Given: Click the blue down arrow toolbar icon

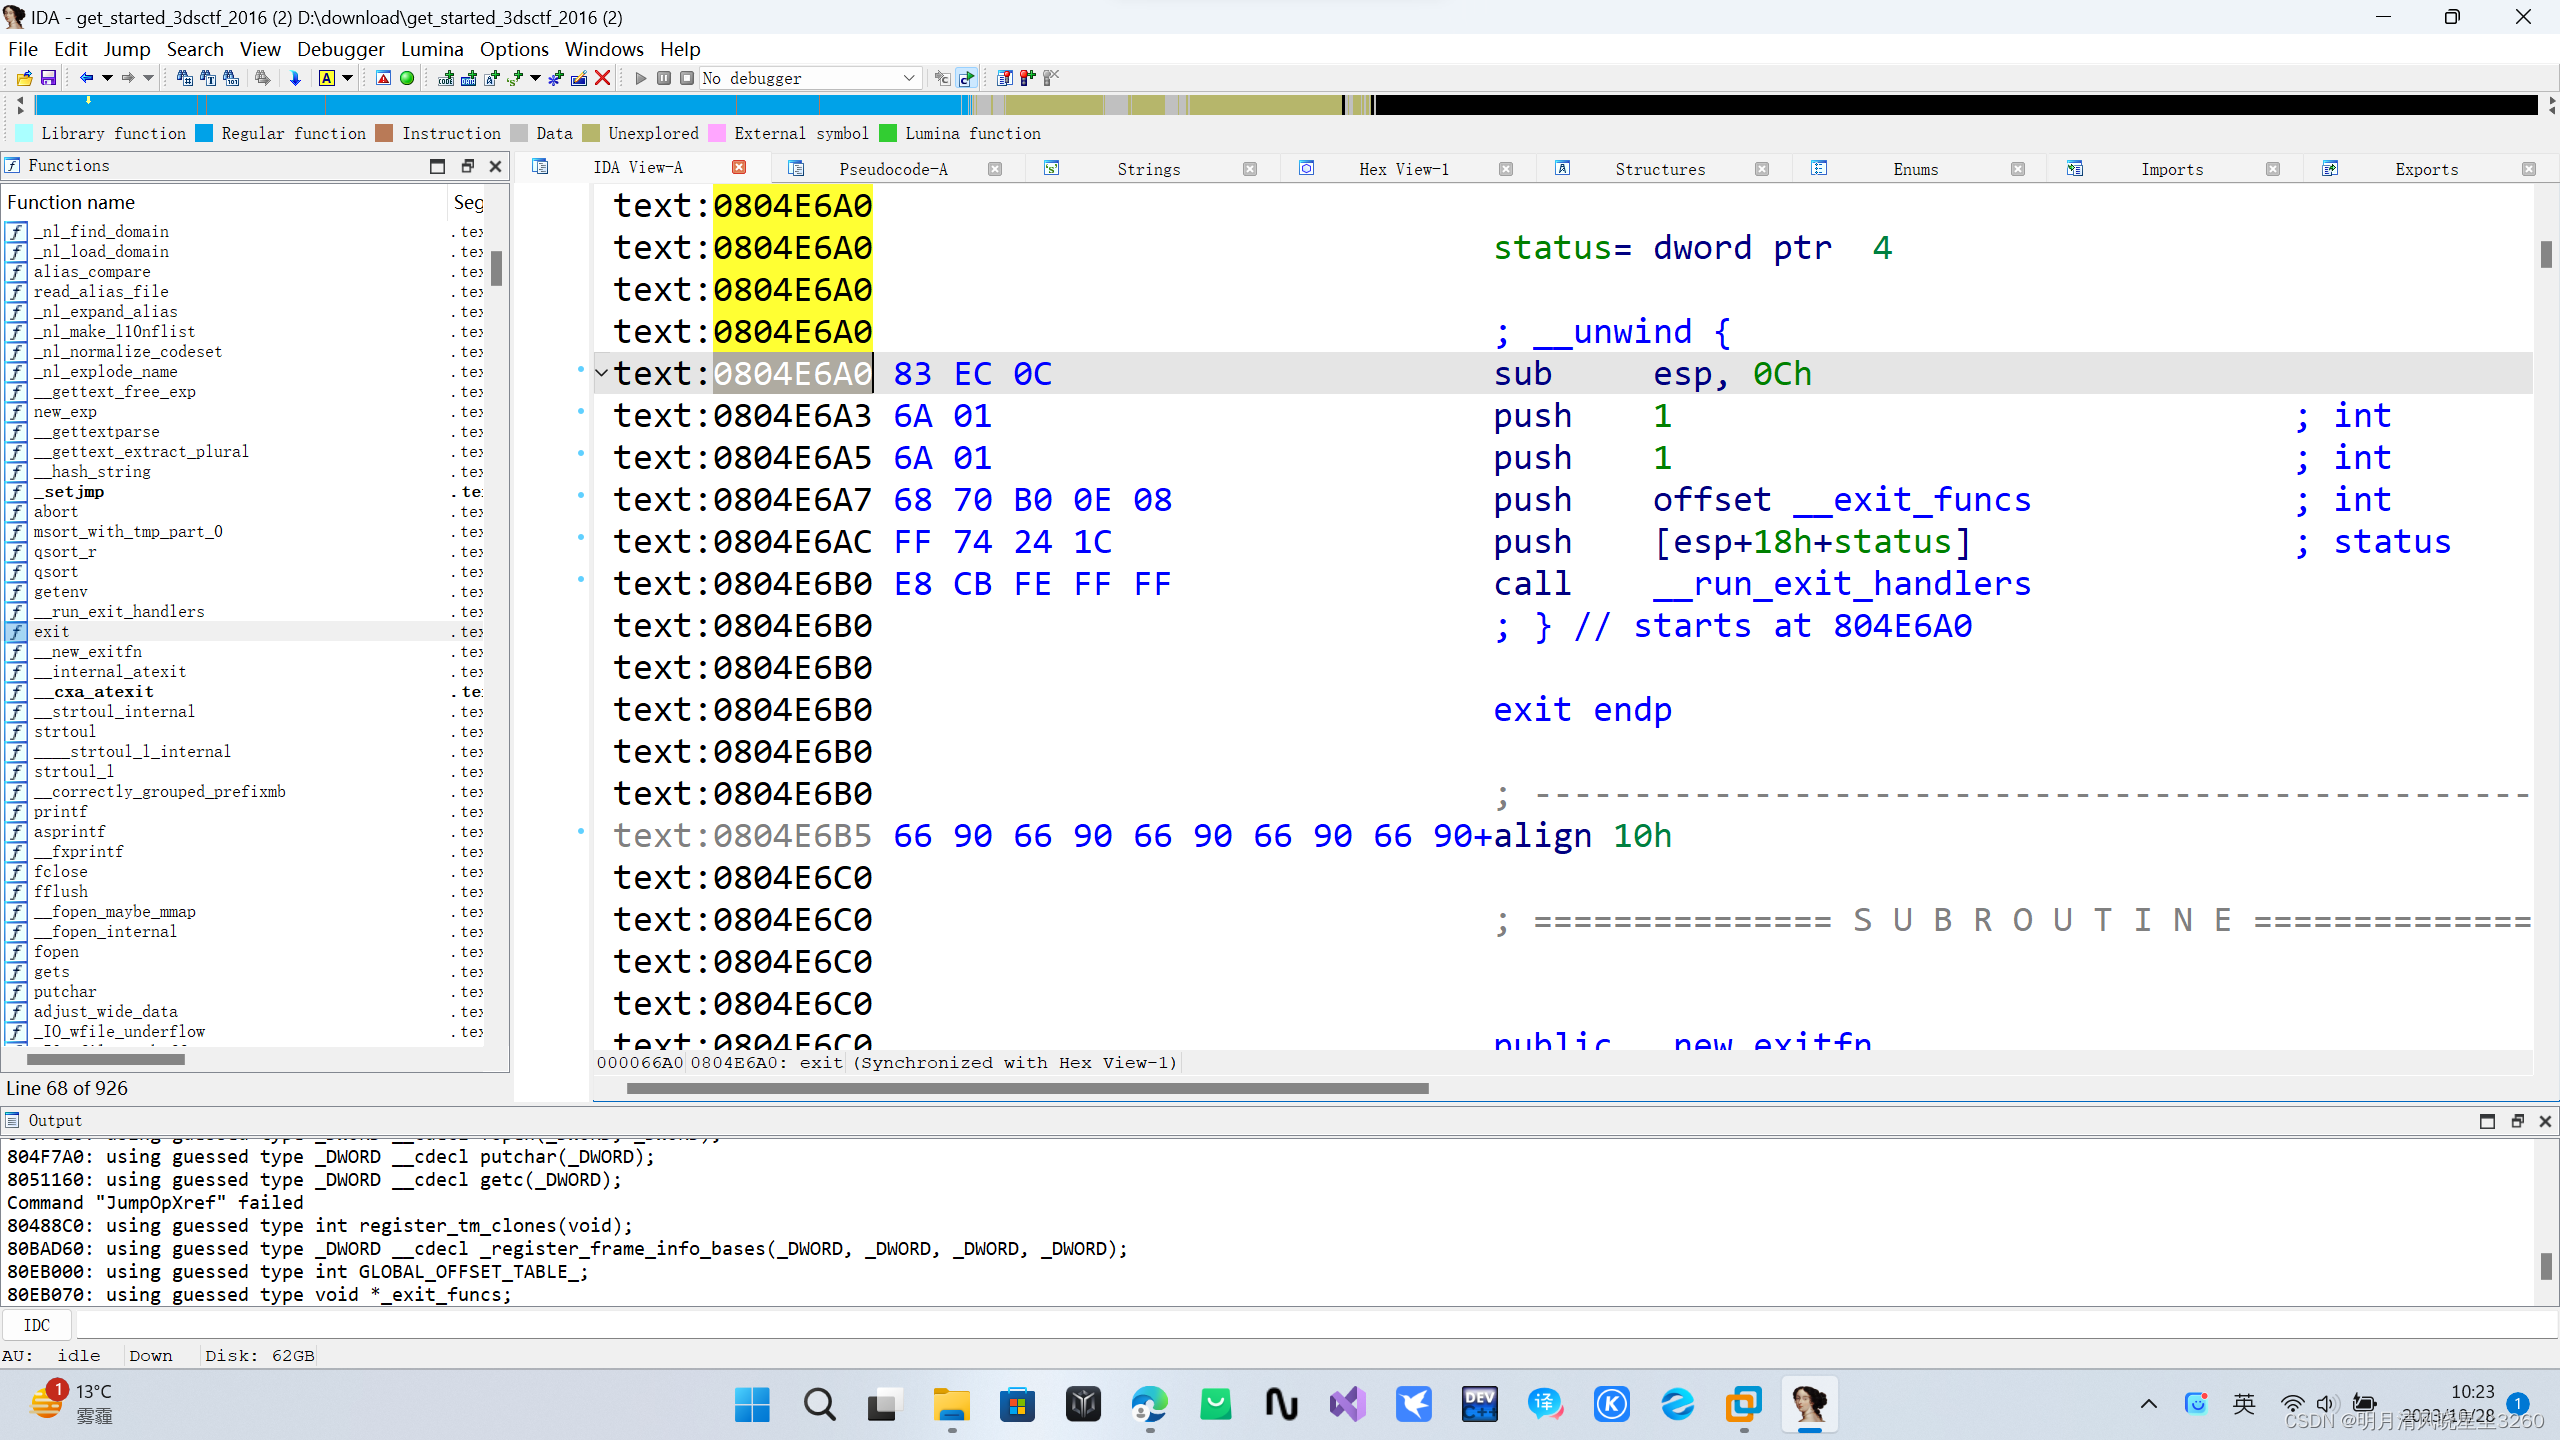Looking at the screenshot, I should (x=295, y=78).
